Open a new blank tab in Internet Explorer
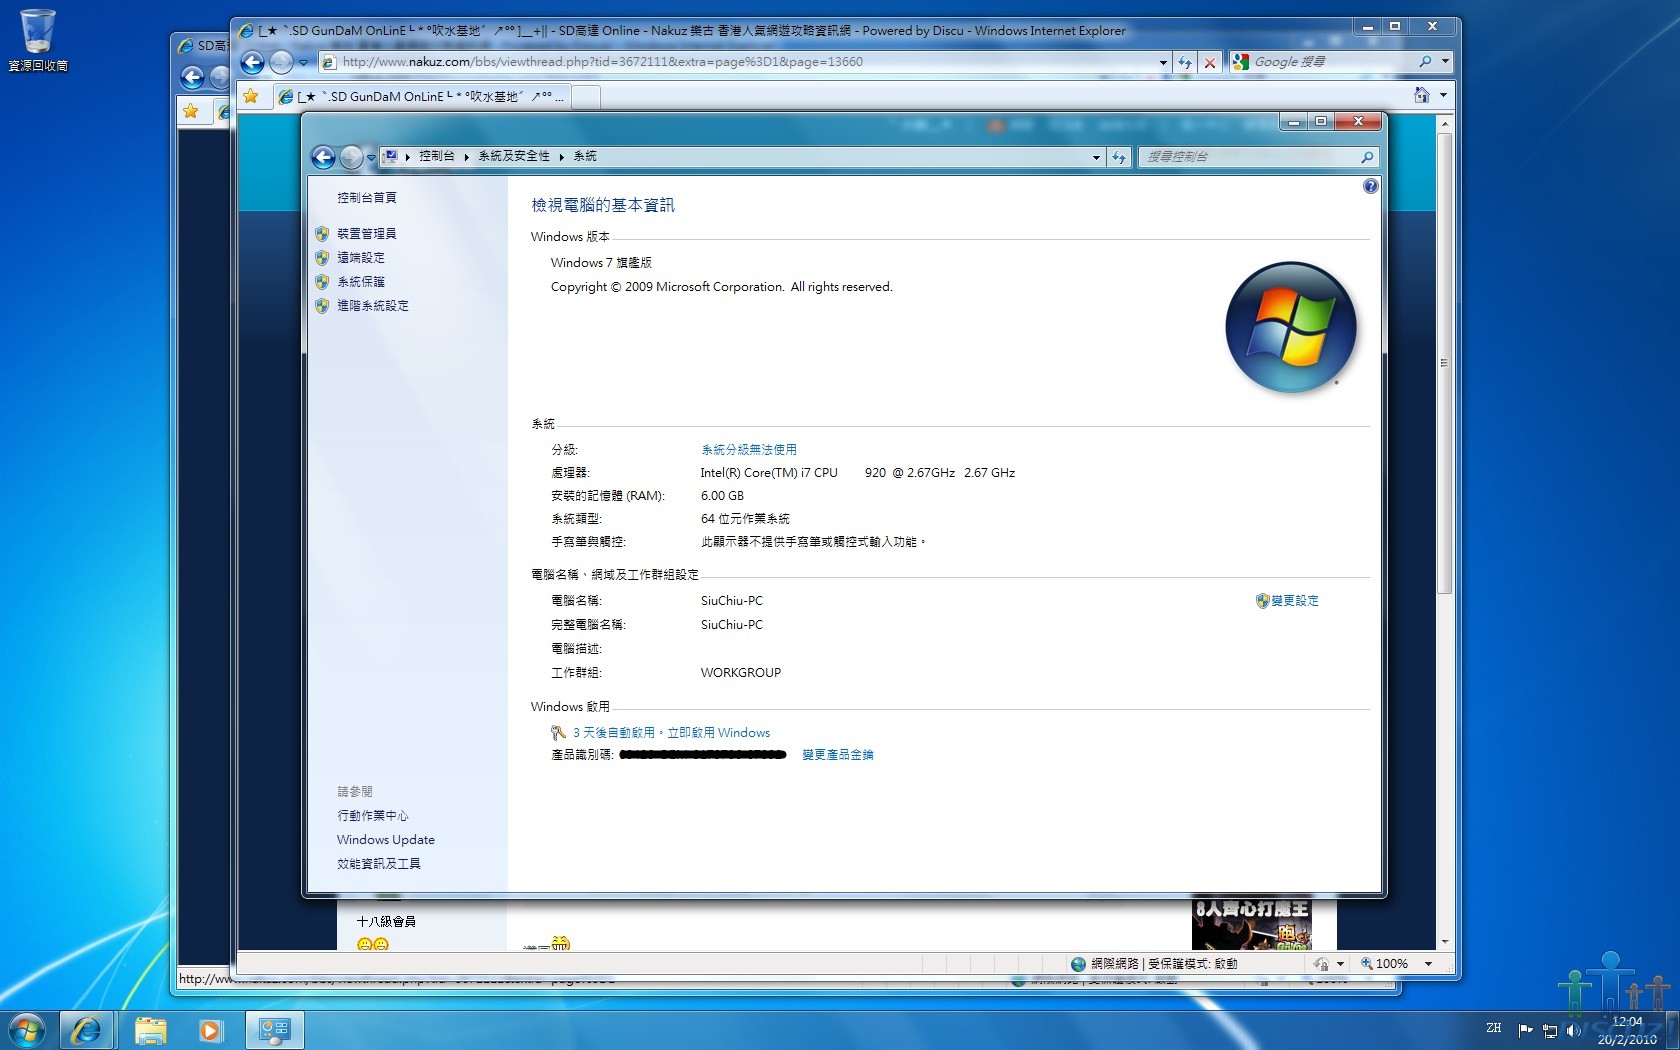Viewport: 1680px width, 1050px height. click(x=586, y=96)
